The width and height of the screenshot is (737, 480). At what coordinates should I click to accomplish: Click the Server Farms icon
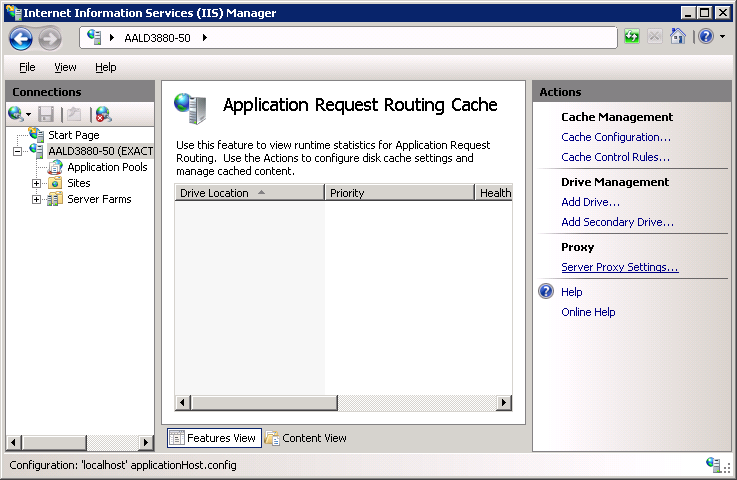tap(55, 199)
